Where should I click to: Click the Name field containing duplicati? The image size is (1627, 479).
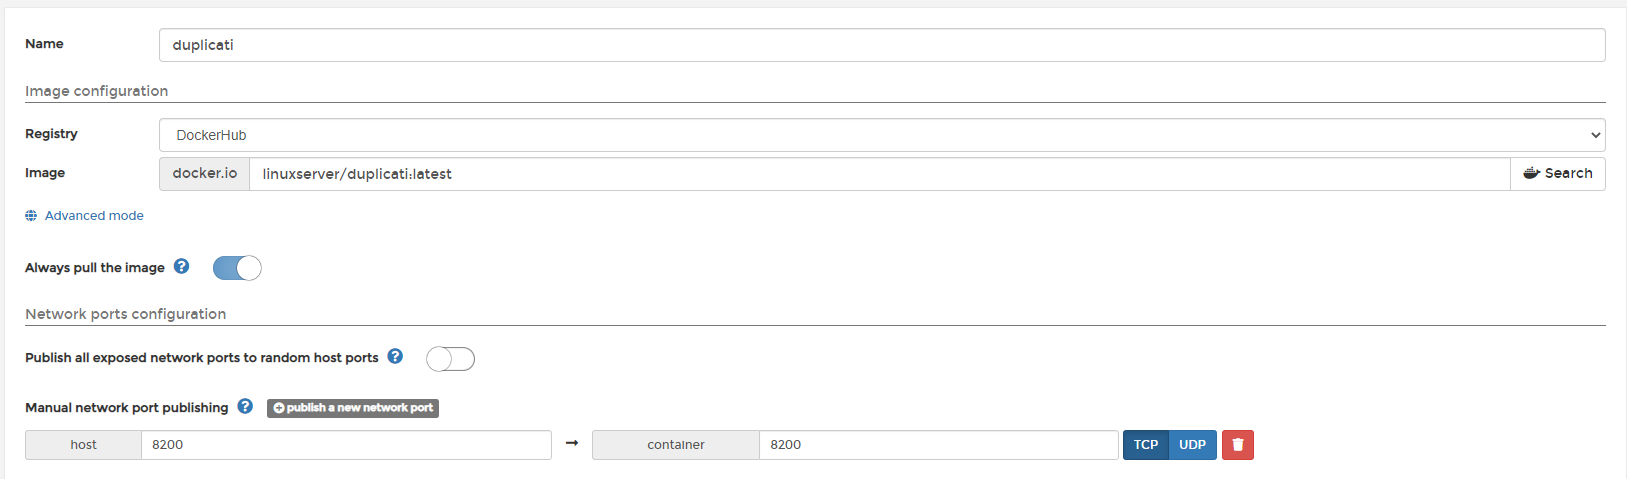882,45
